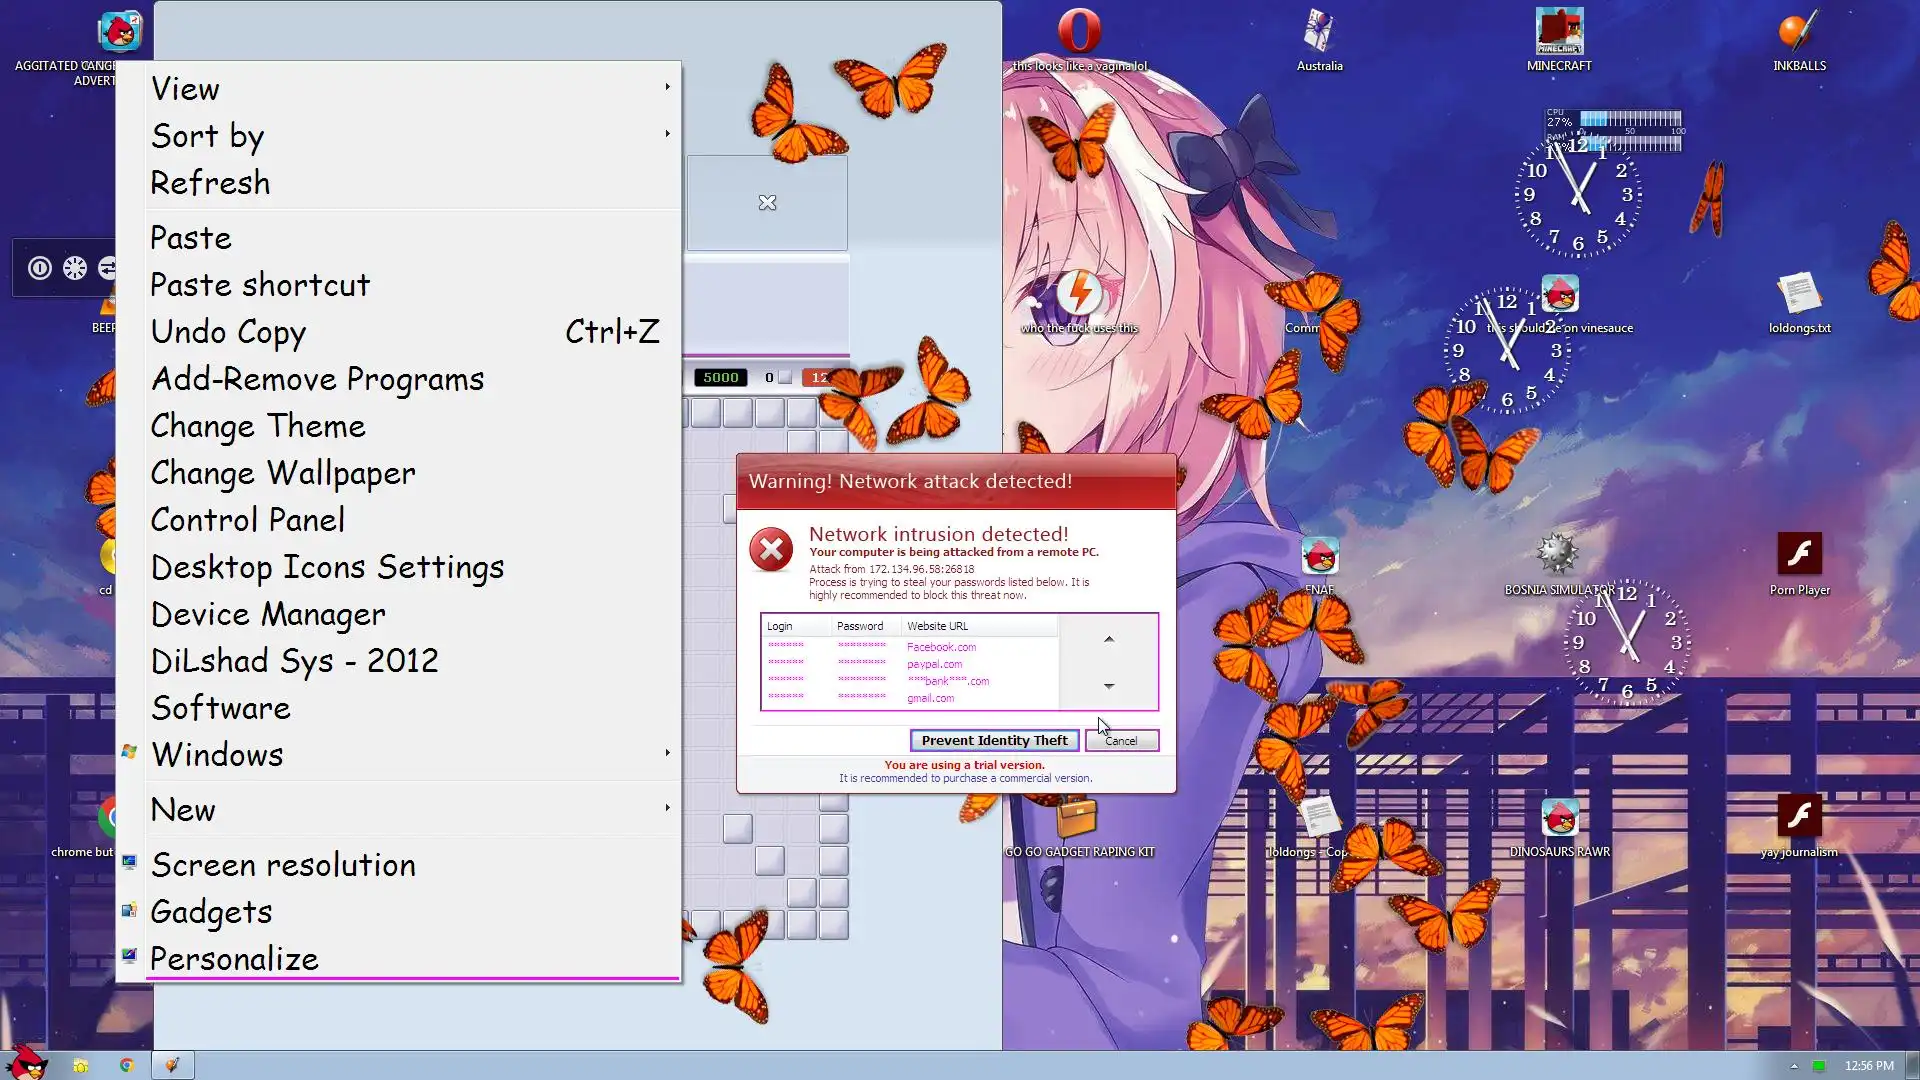Click the Chrome icon in taskbar
Screen dimensions: 1920x1080
click(126, 1065)
